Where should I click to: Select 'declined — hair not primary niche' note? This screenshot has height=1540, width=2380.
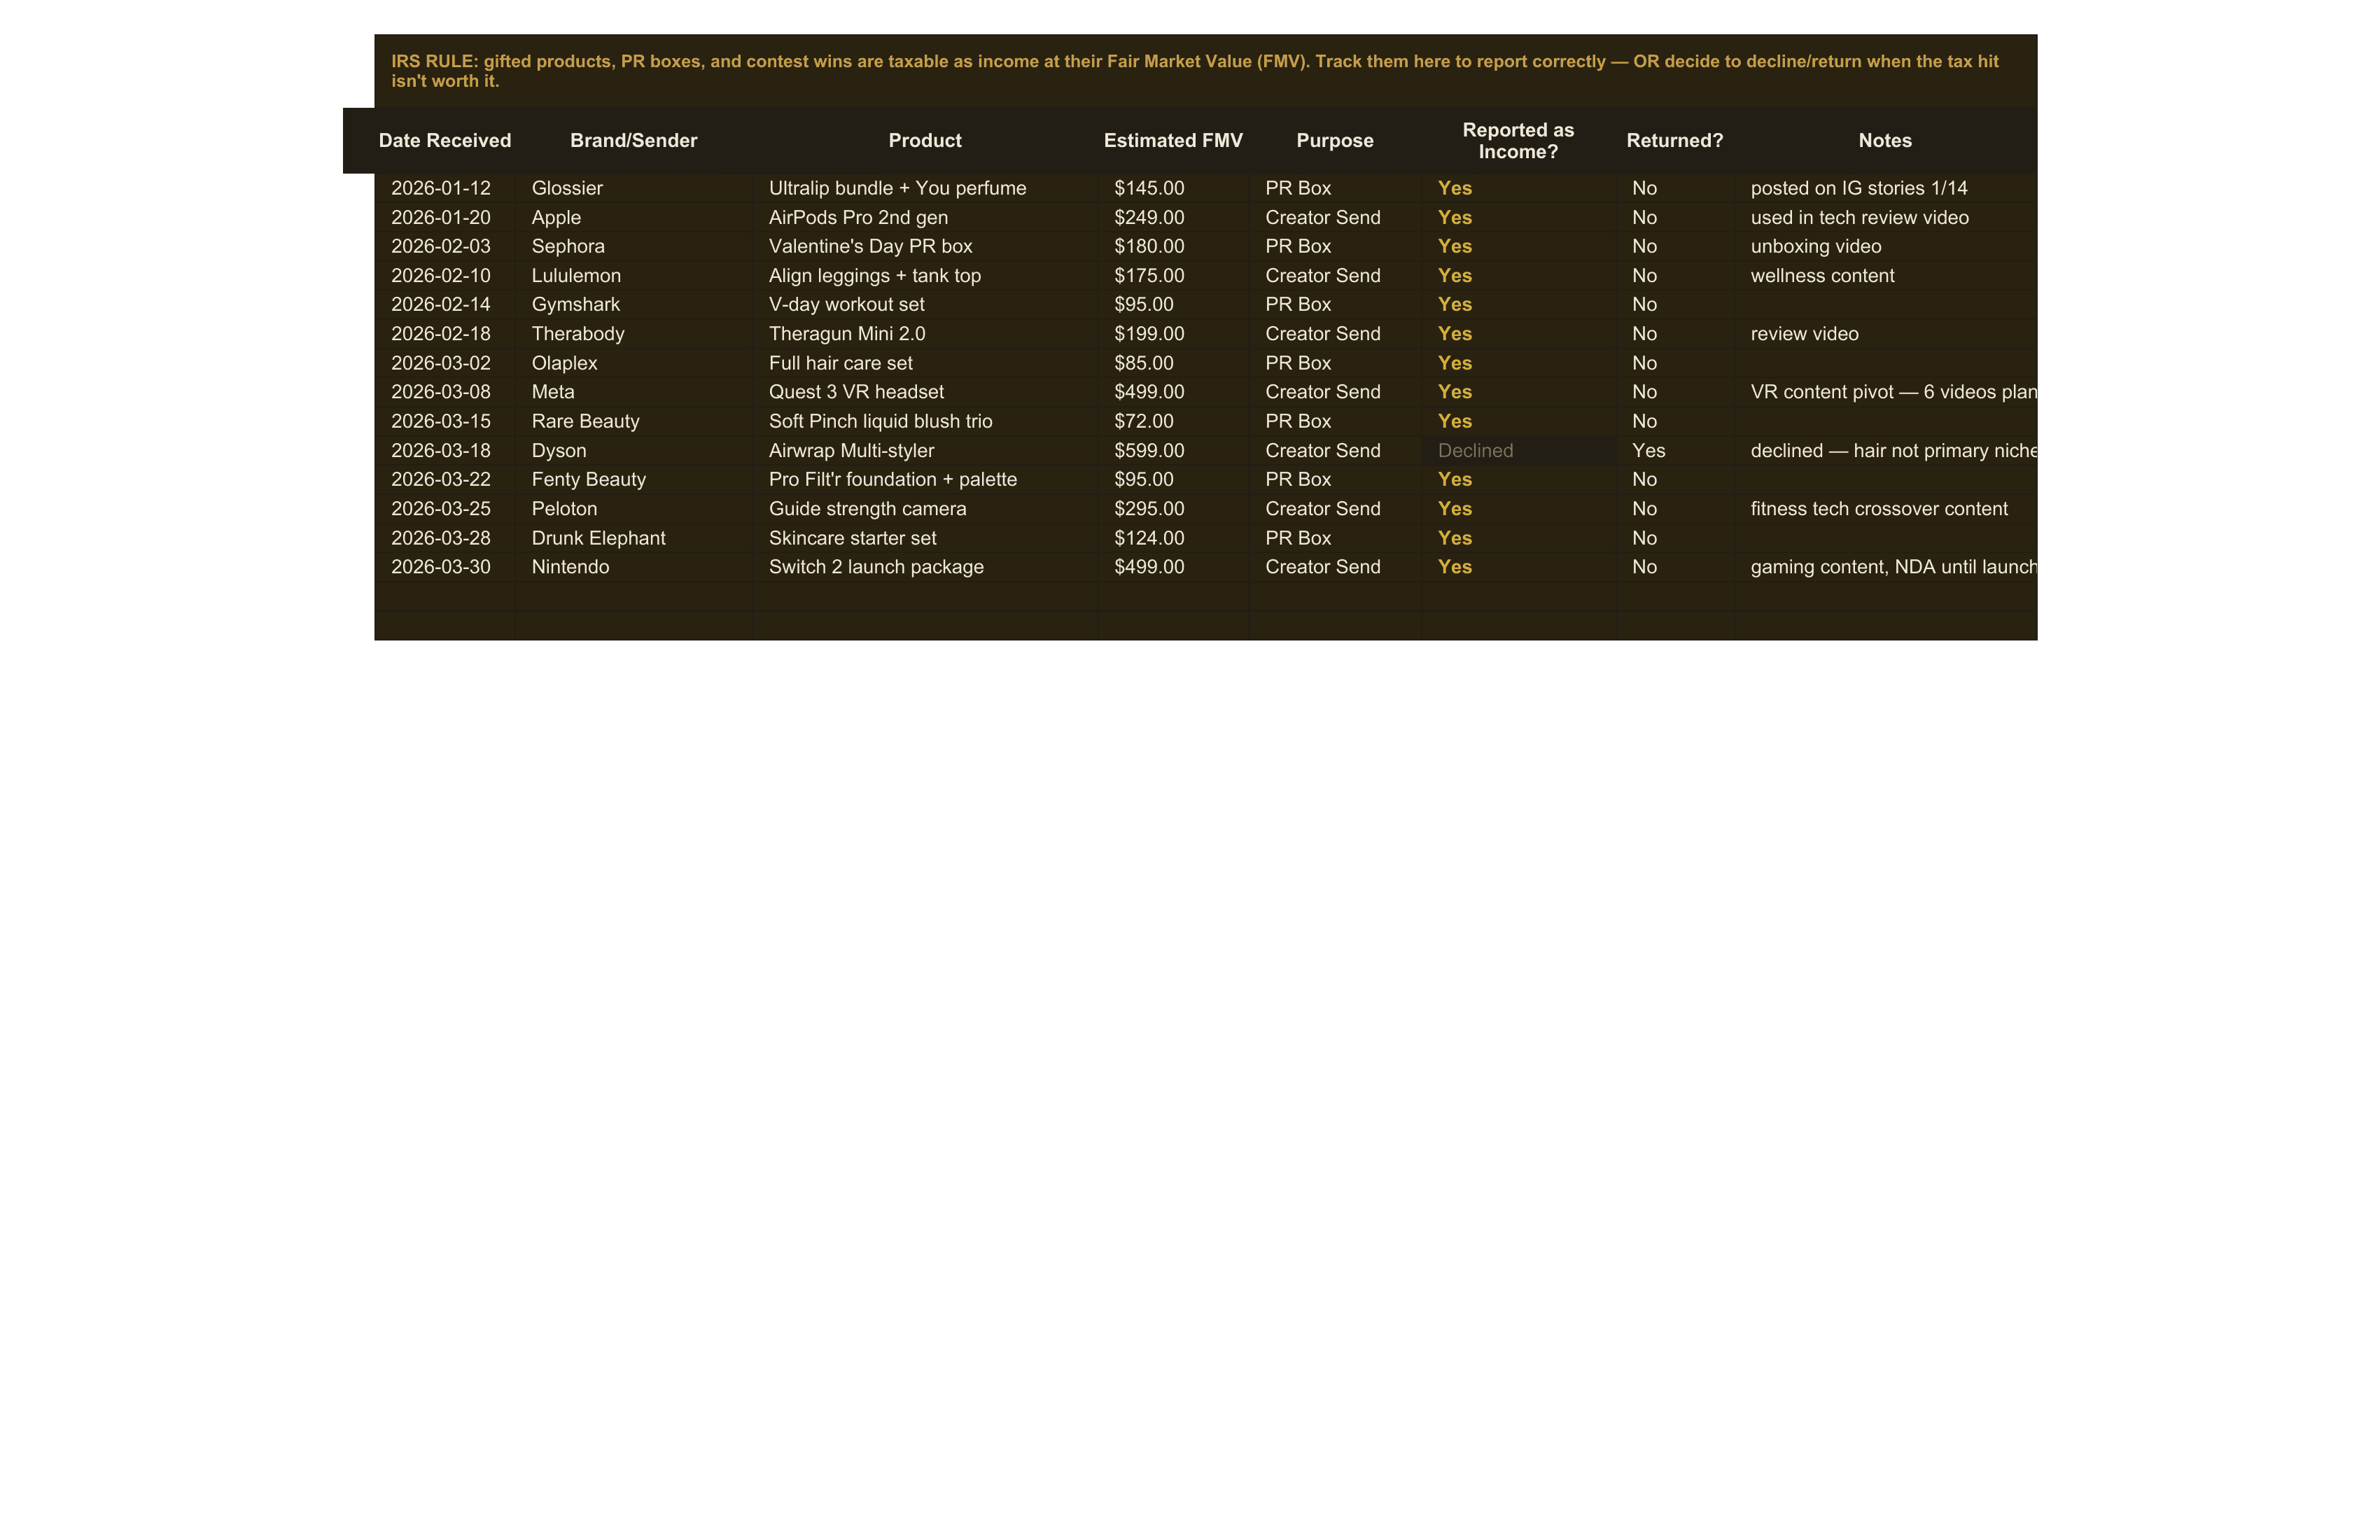[1885, 450]
